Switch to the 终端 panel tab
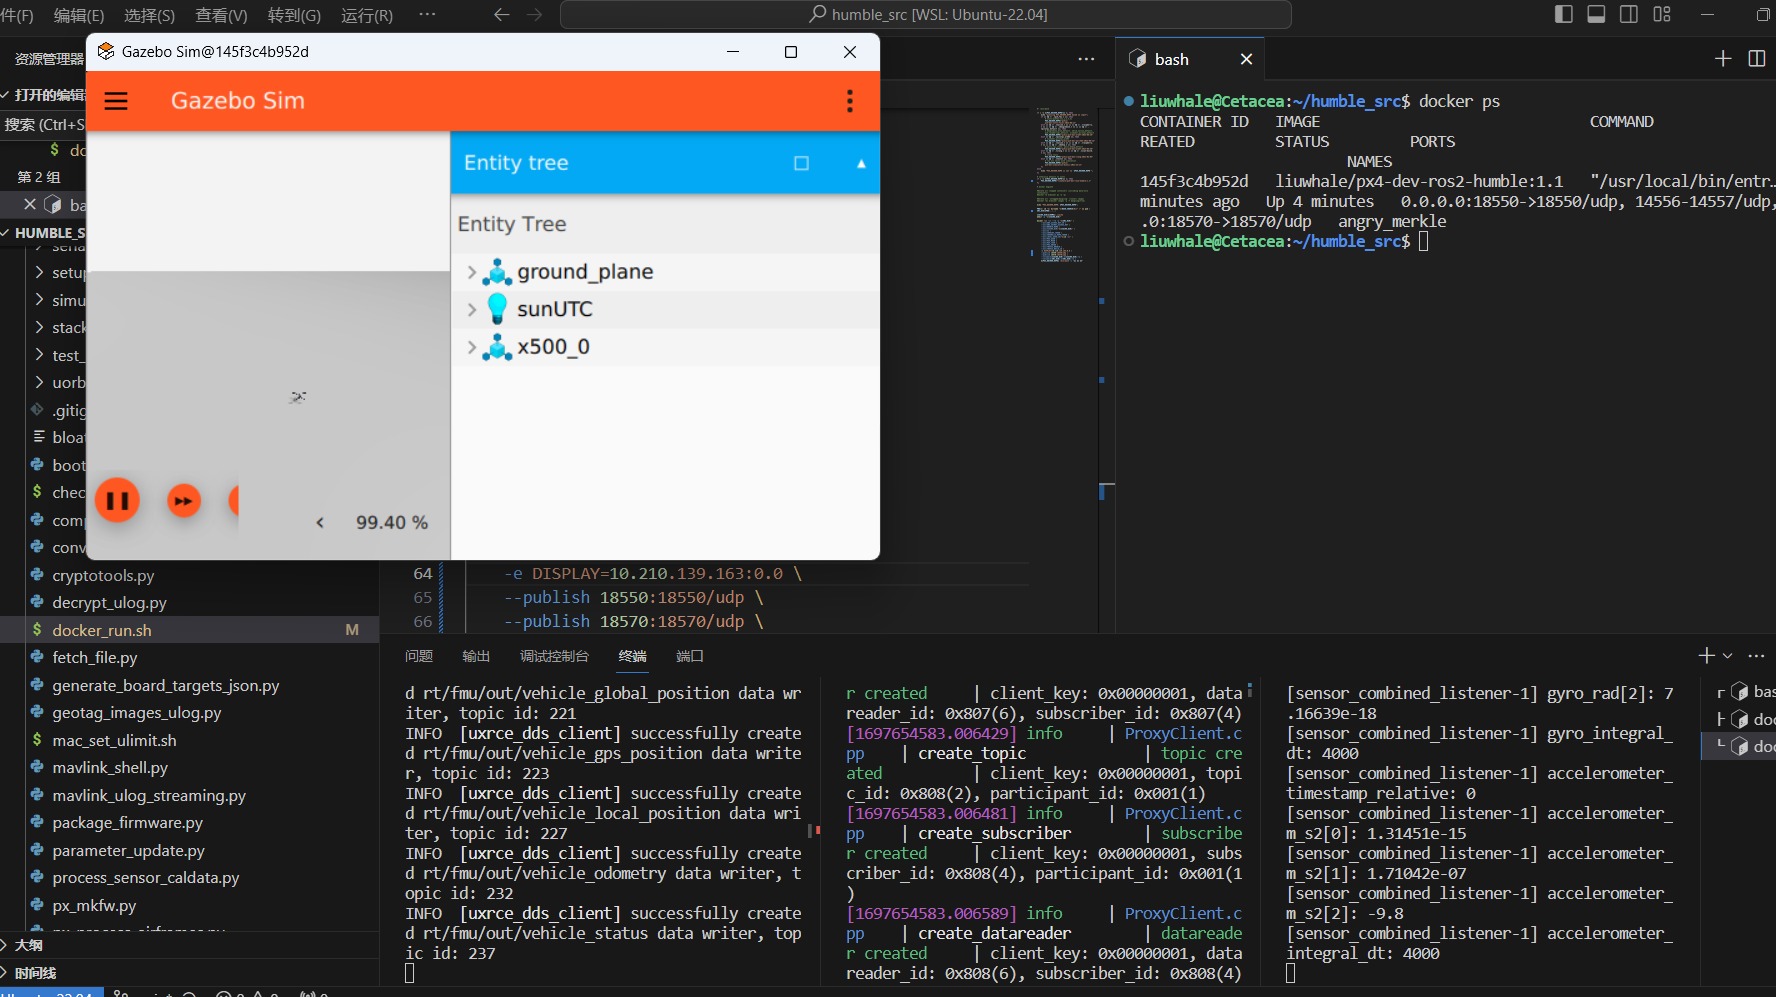1776x997 pixels. [x=632, y=656]
